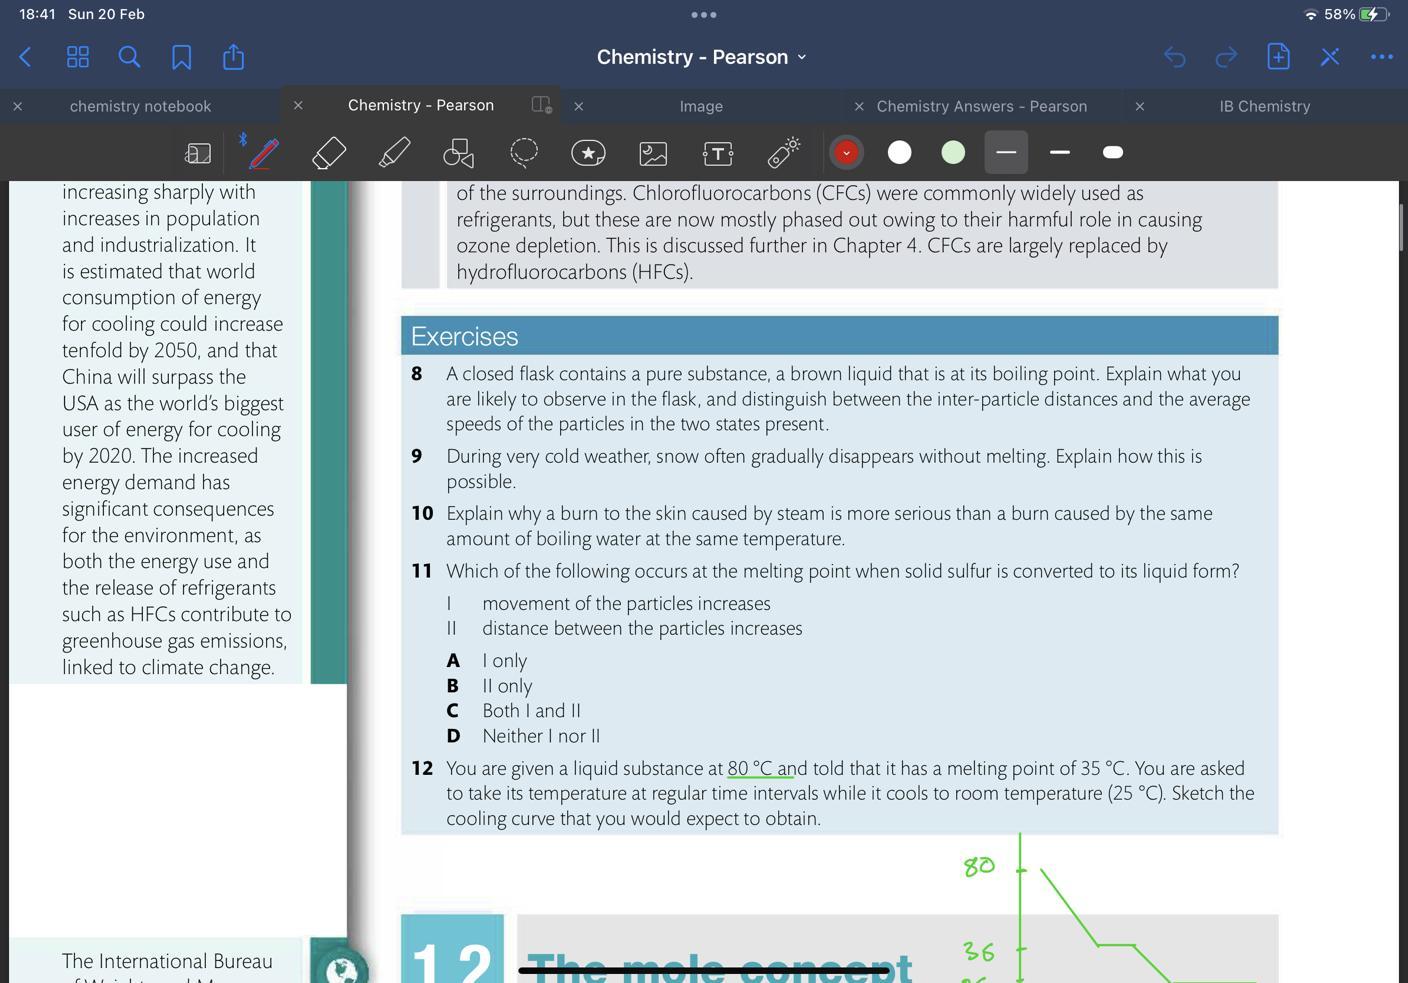Viewport: 1408px width, 983px height.
Task: Select the thinnest stroke width
Action: 1006,152
